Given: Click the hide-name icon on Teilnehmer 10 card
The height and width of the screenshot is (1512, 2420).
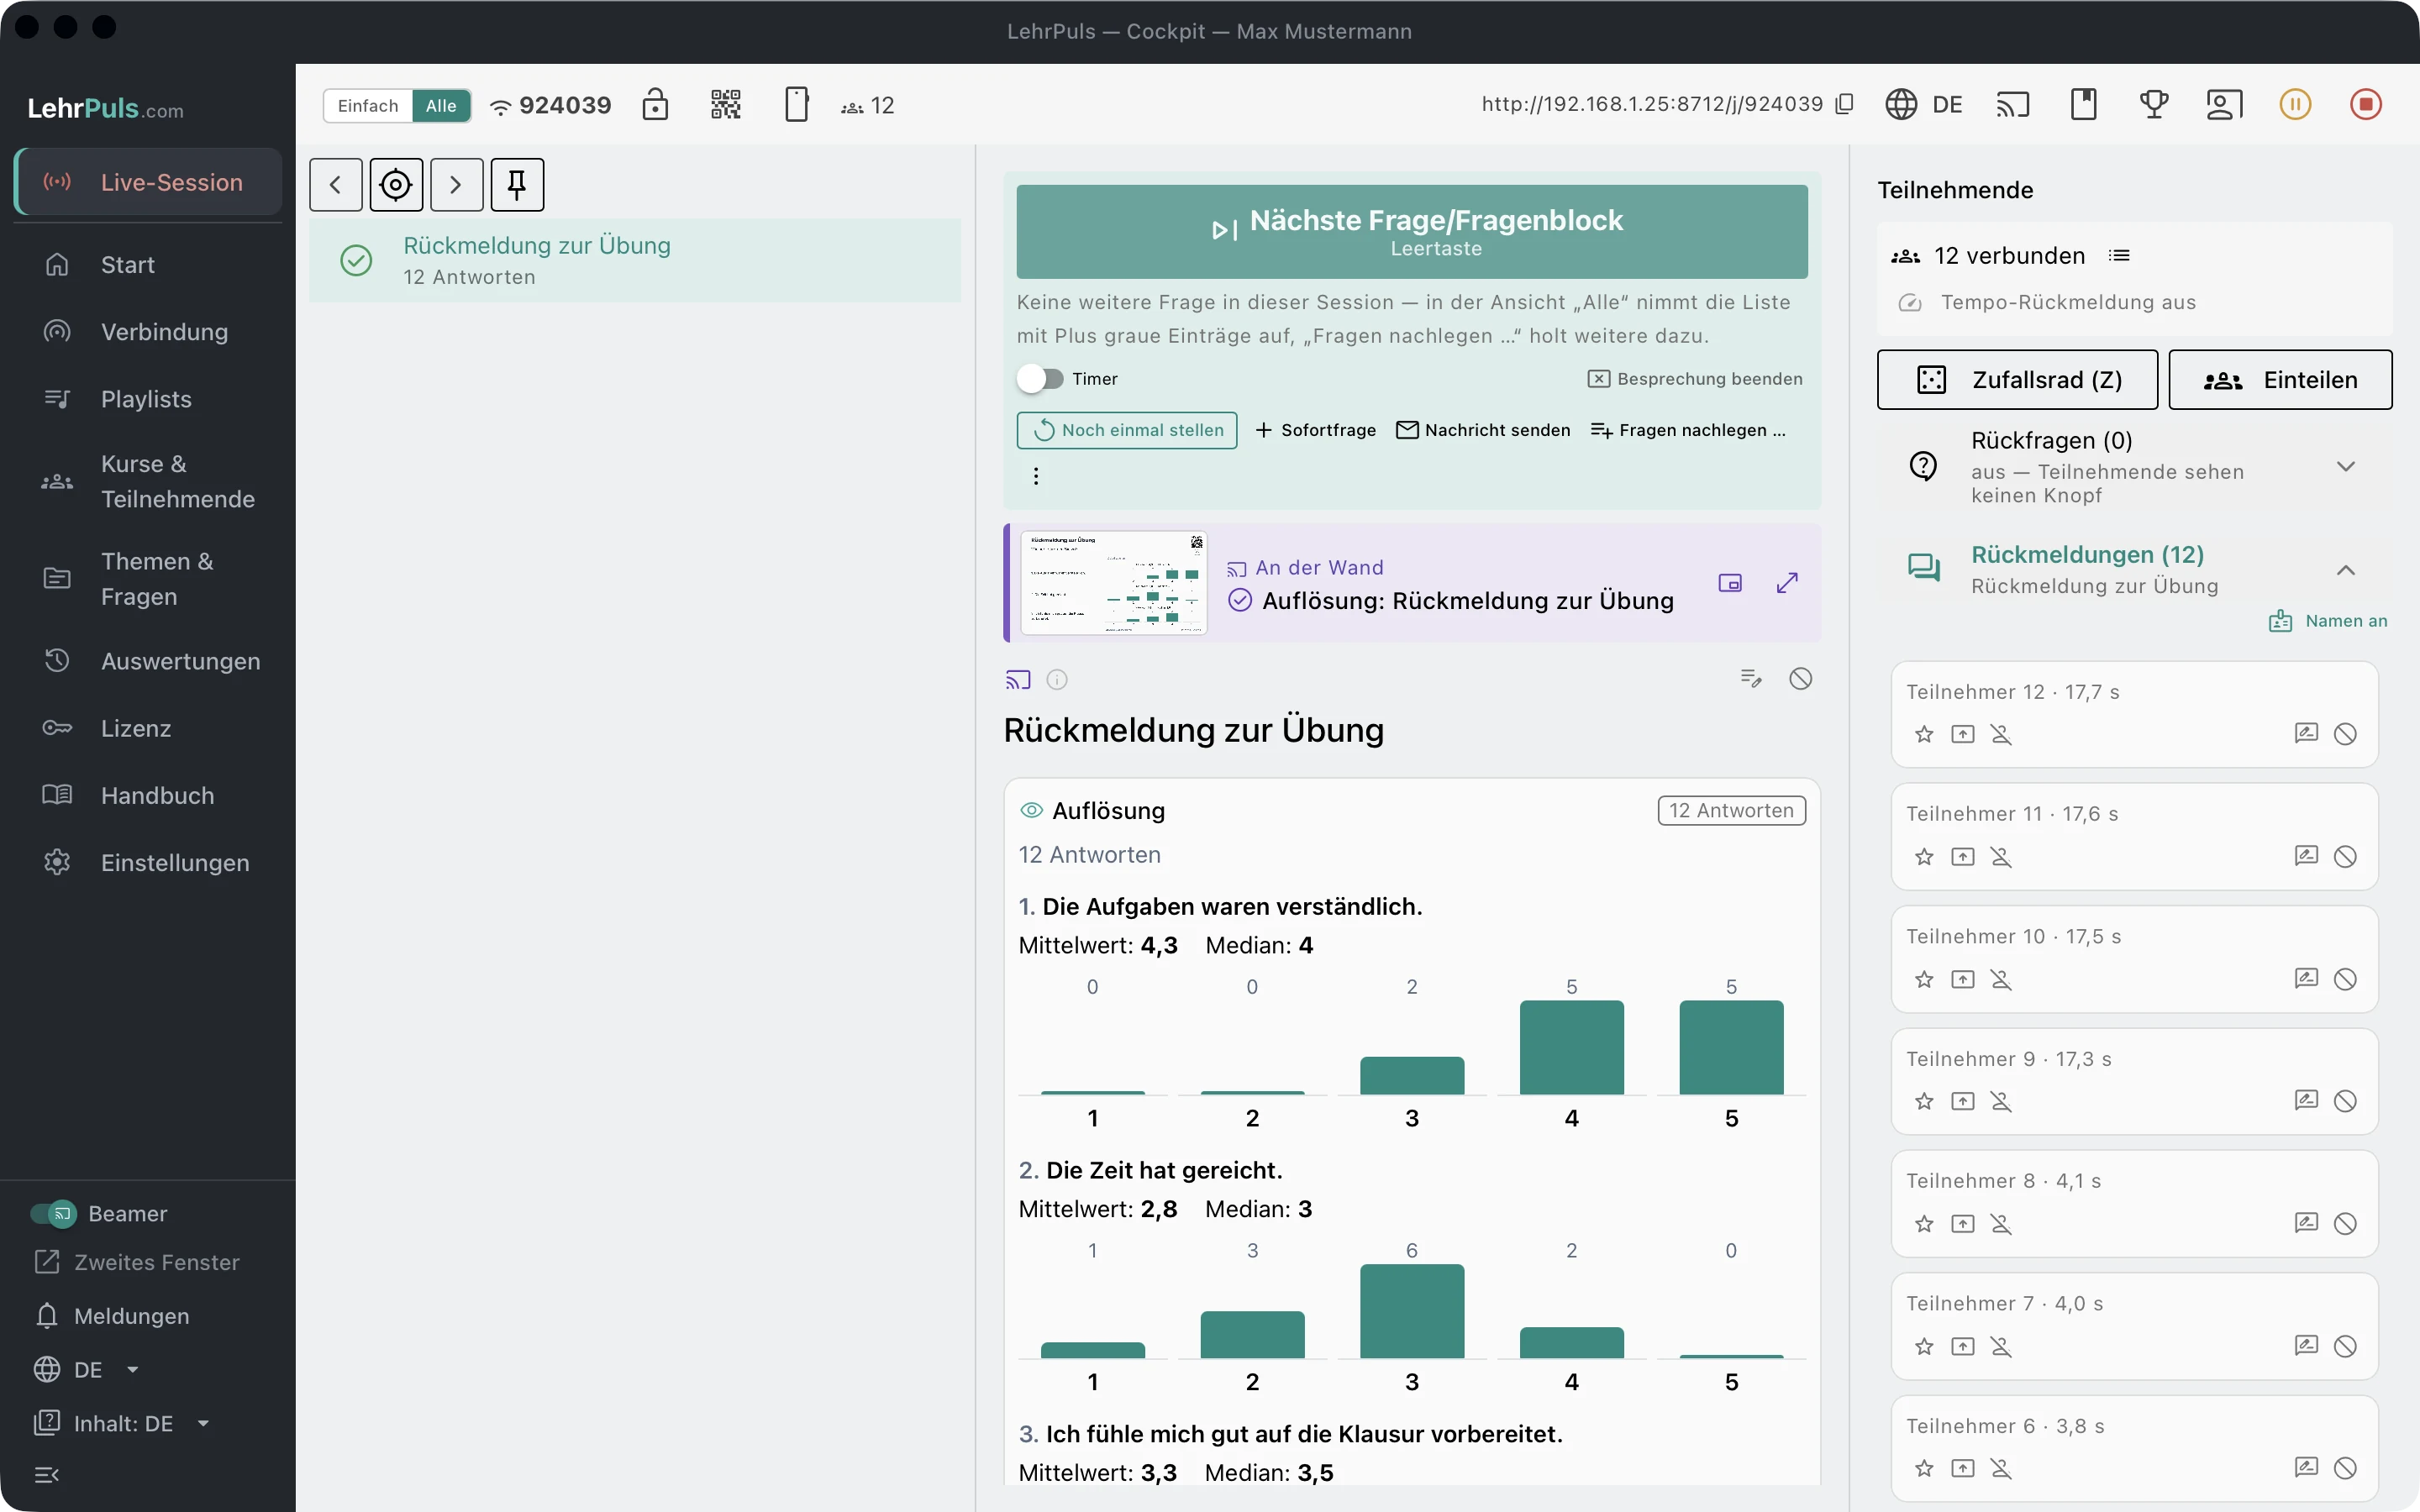Looking at the screenshot, I should point(2001,979).
